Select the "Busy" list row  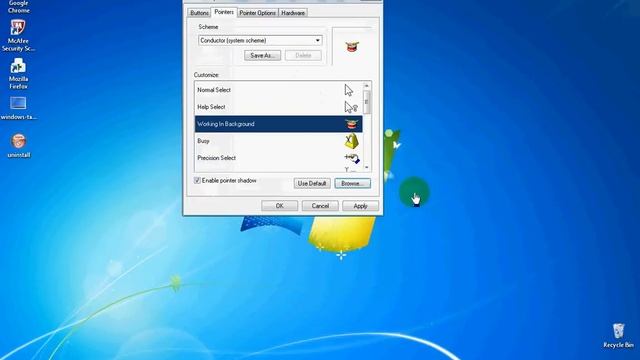[278, 141]
